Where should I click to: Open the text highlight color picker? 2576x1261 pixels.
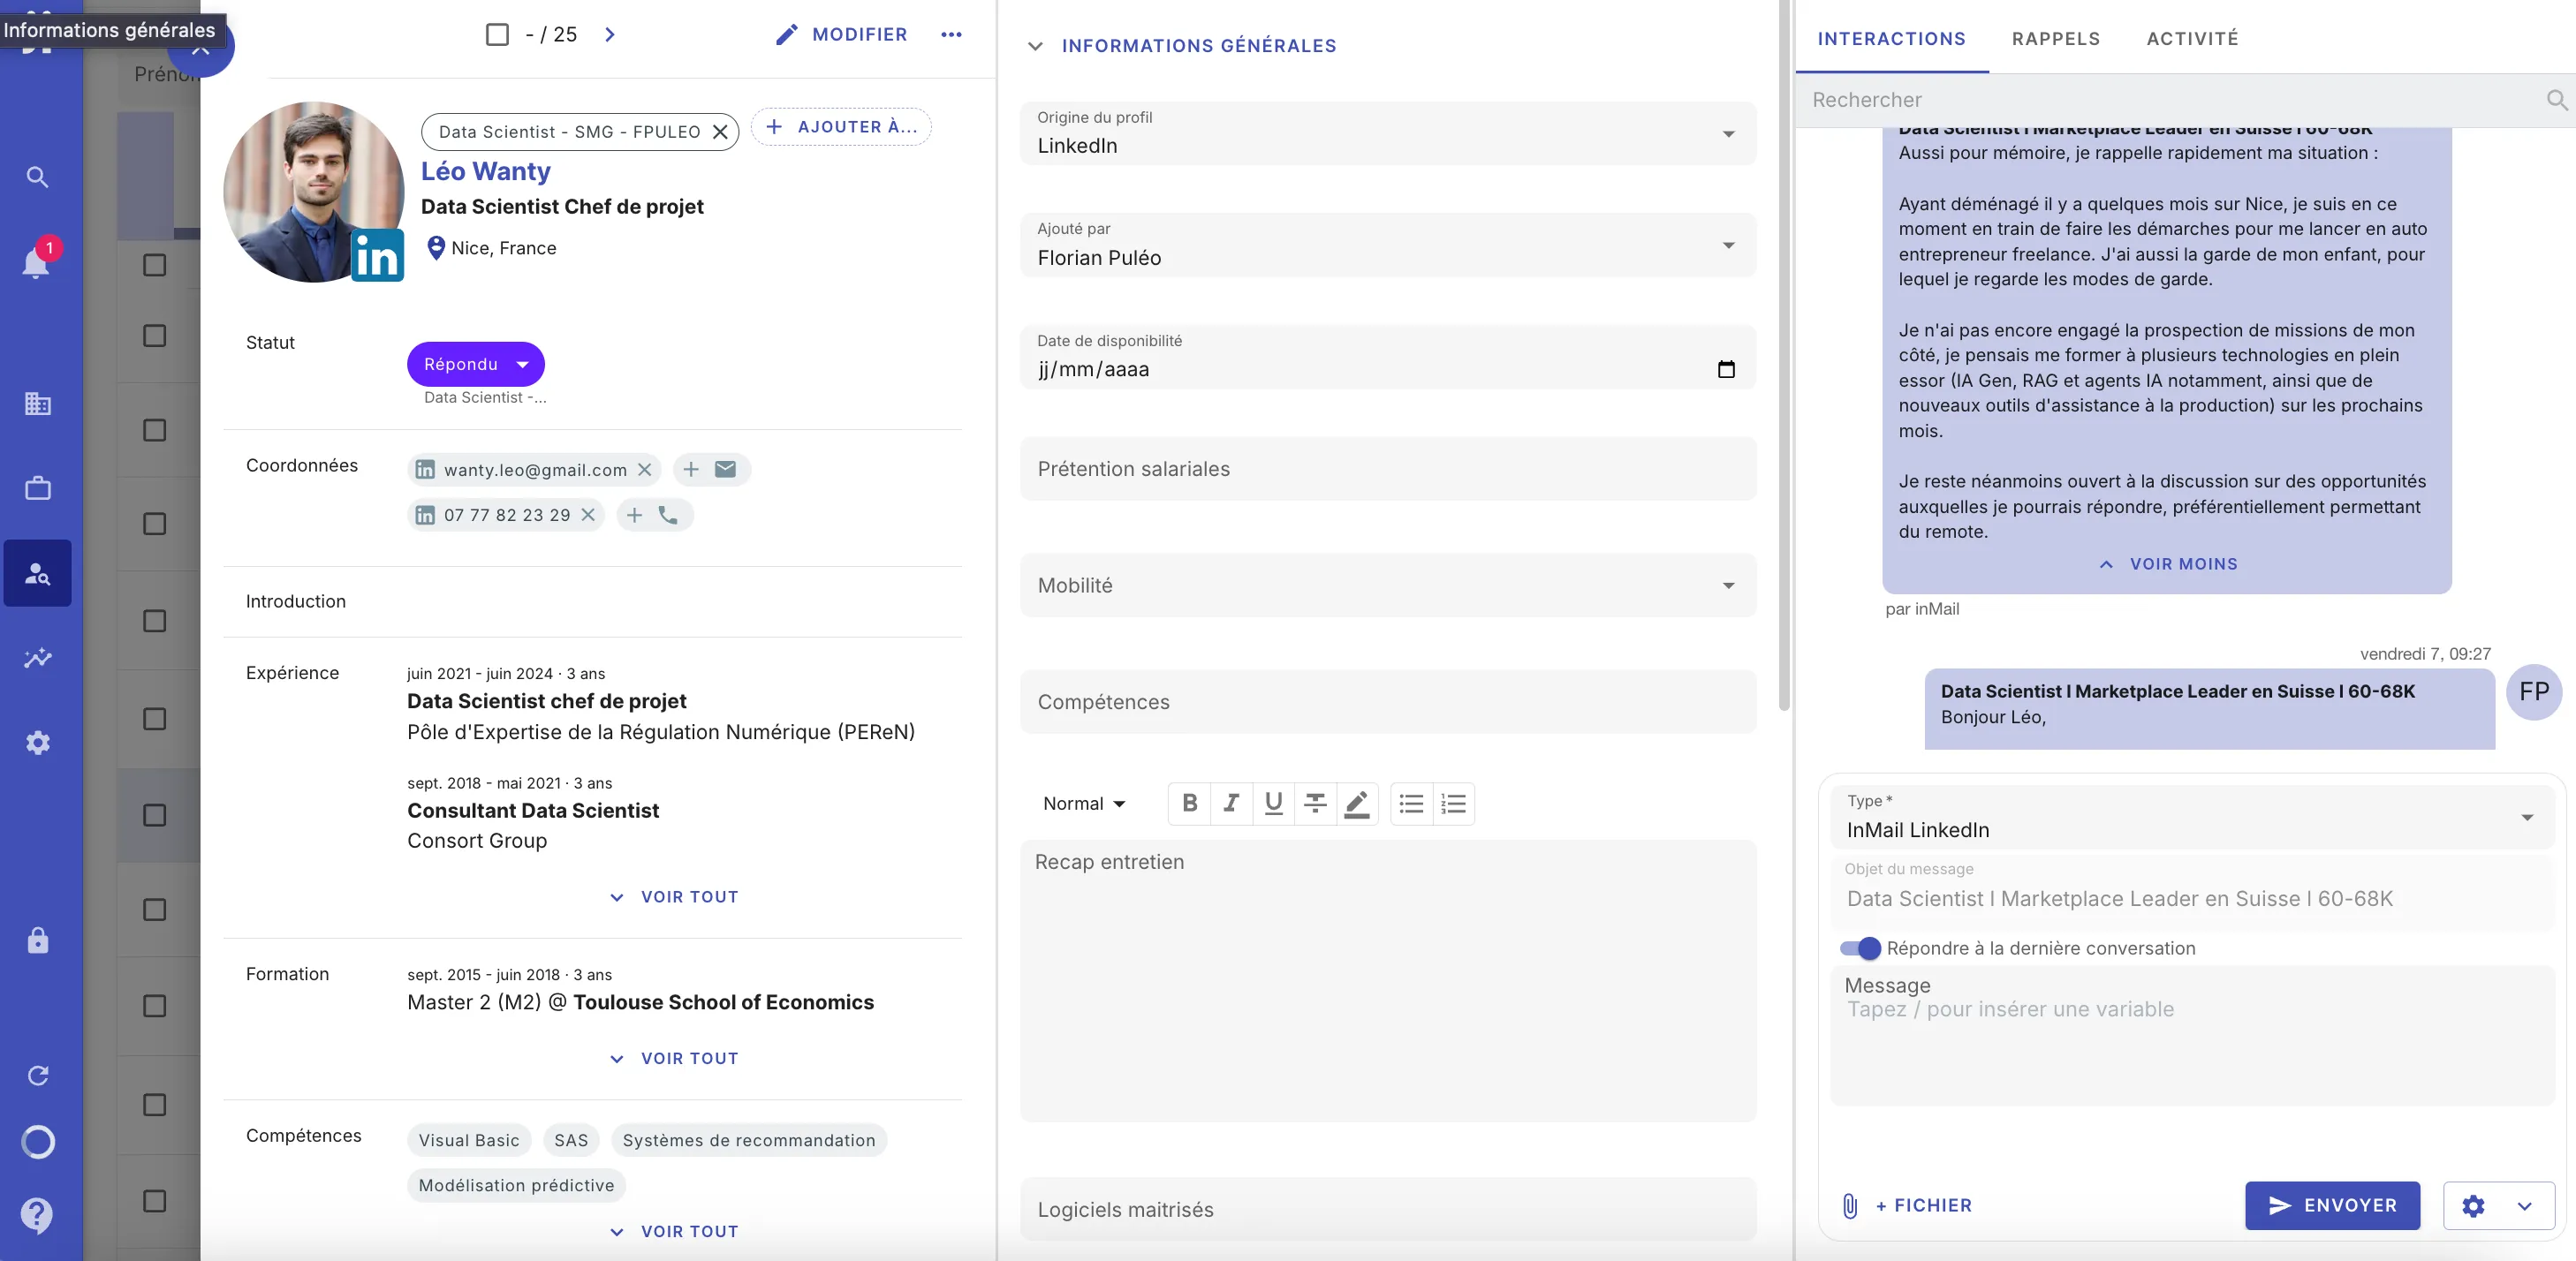coord(1357,804)
